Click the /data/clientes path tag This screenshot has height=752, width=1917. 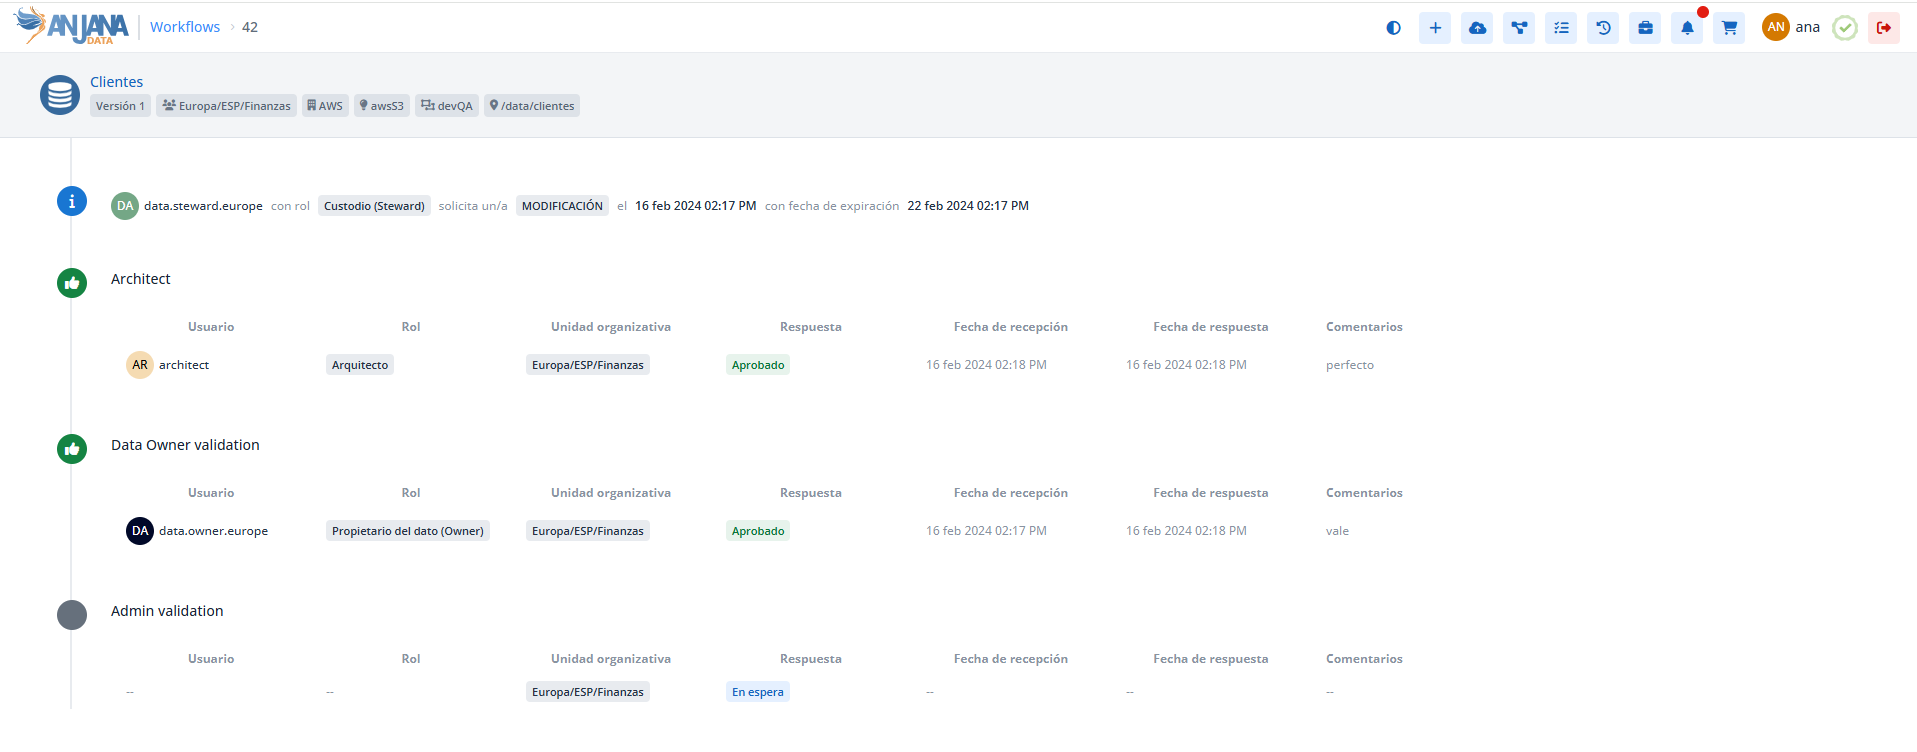coord(532,106)
